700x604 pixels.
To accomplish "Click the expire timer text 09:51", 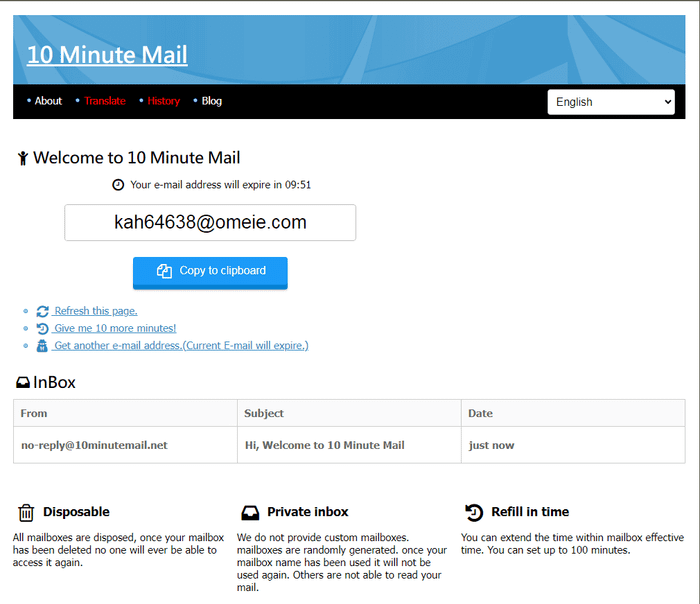I will (298, 185).
